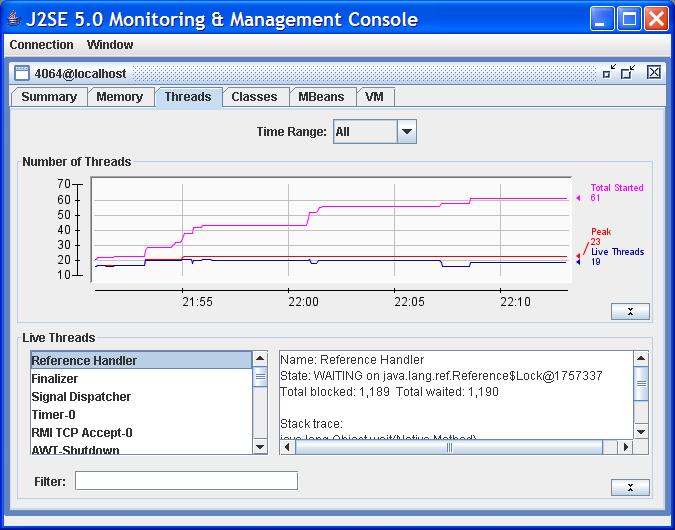Go to the MBeans tab
Viewport: 675px width, 530px height.
tap(321, 97)
